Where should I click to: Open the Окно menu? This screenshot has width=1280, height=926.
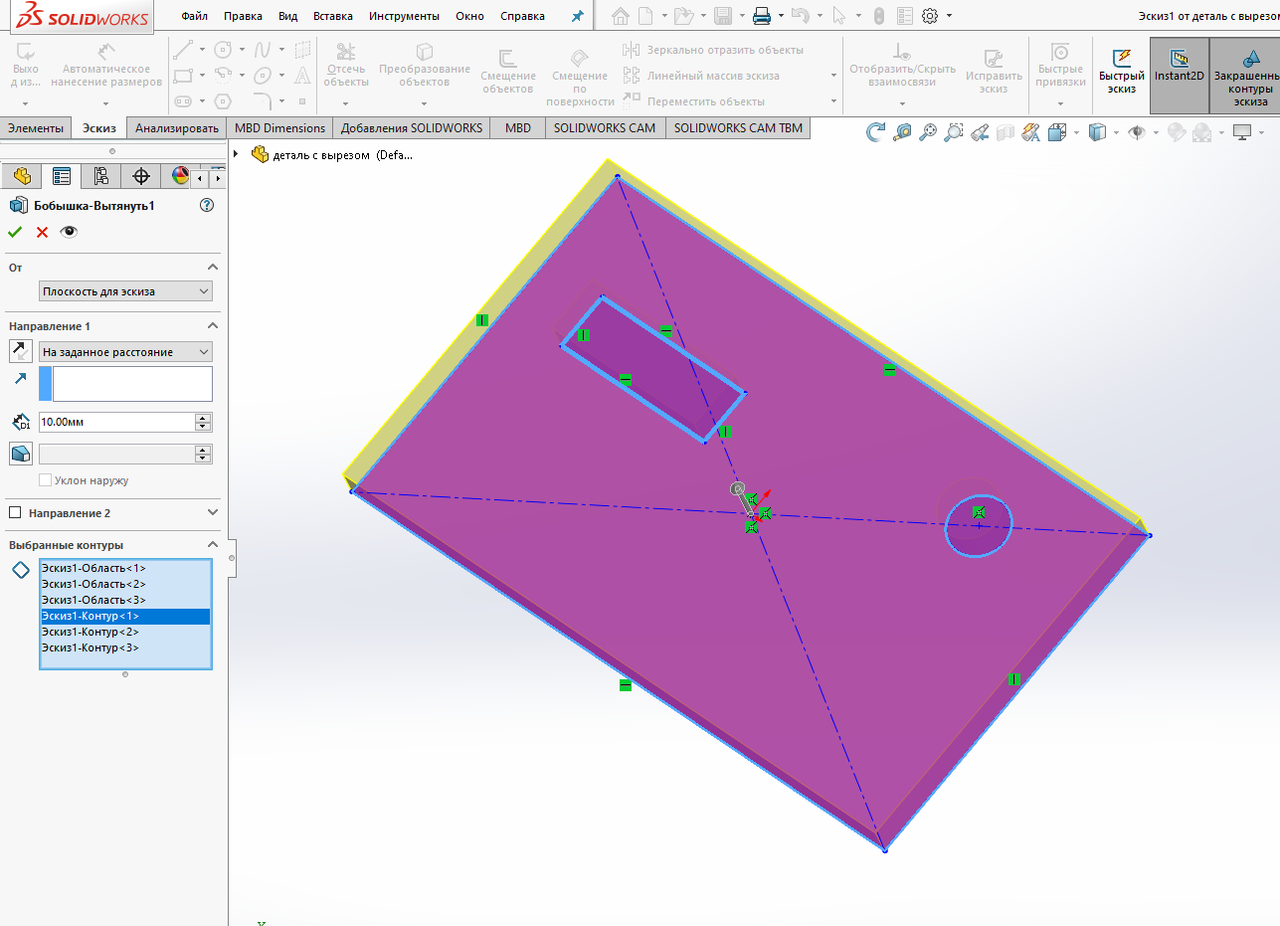pyautogui.click(x=470, y=16)
